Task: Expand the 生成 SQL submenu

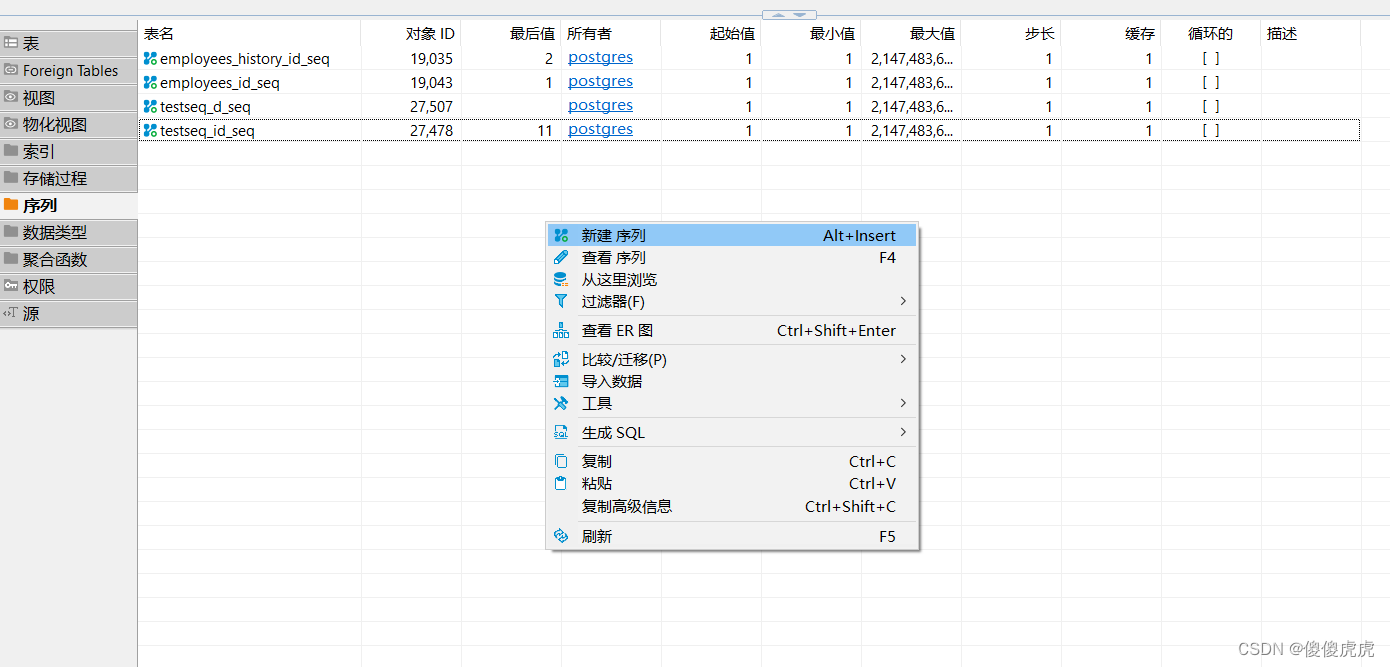Action: tap(901, 432)
